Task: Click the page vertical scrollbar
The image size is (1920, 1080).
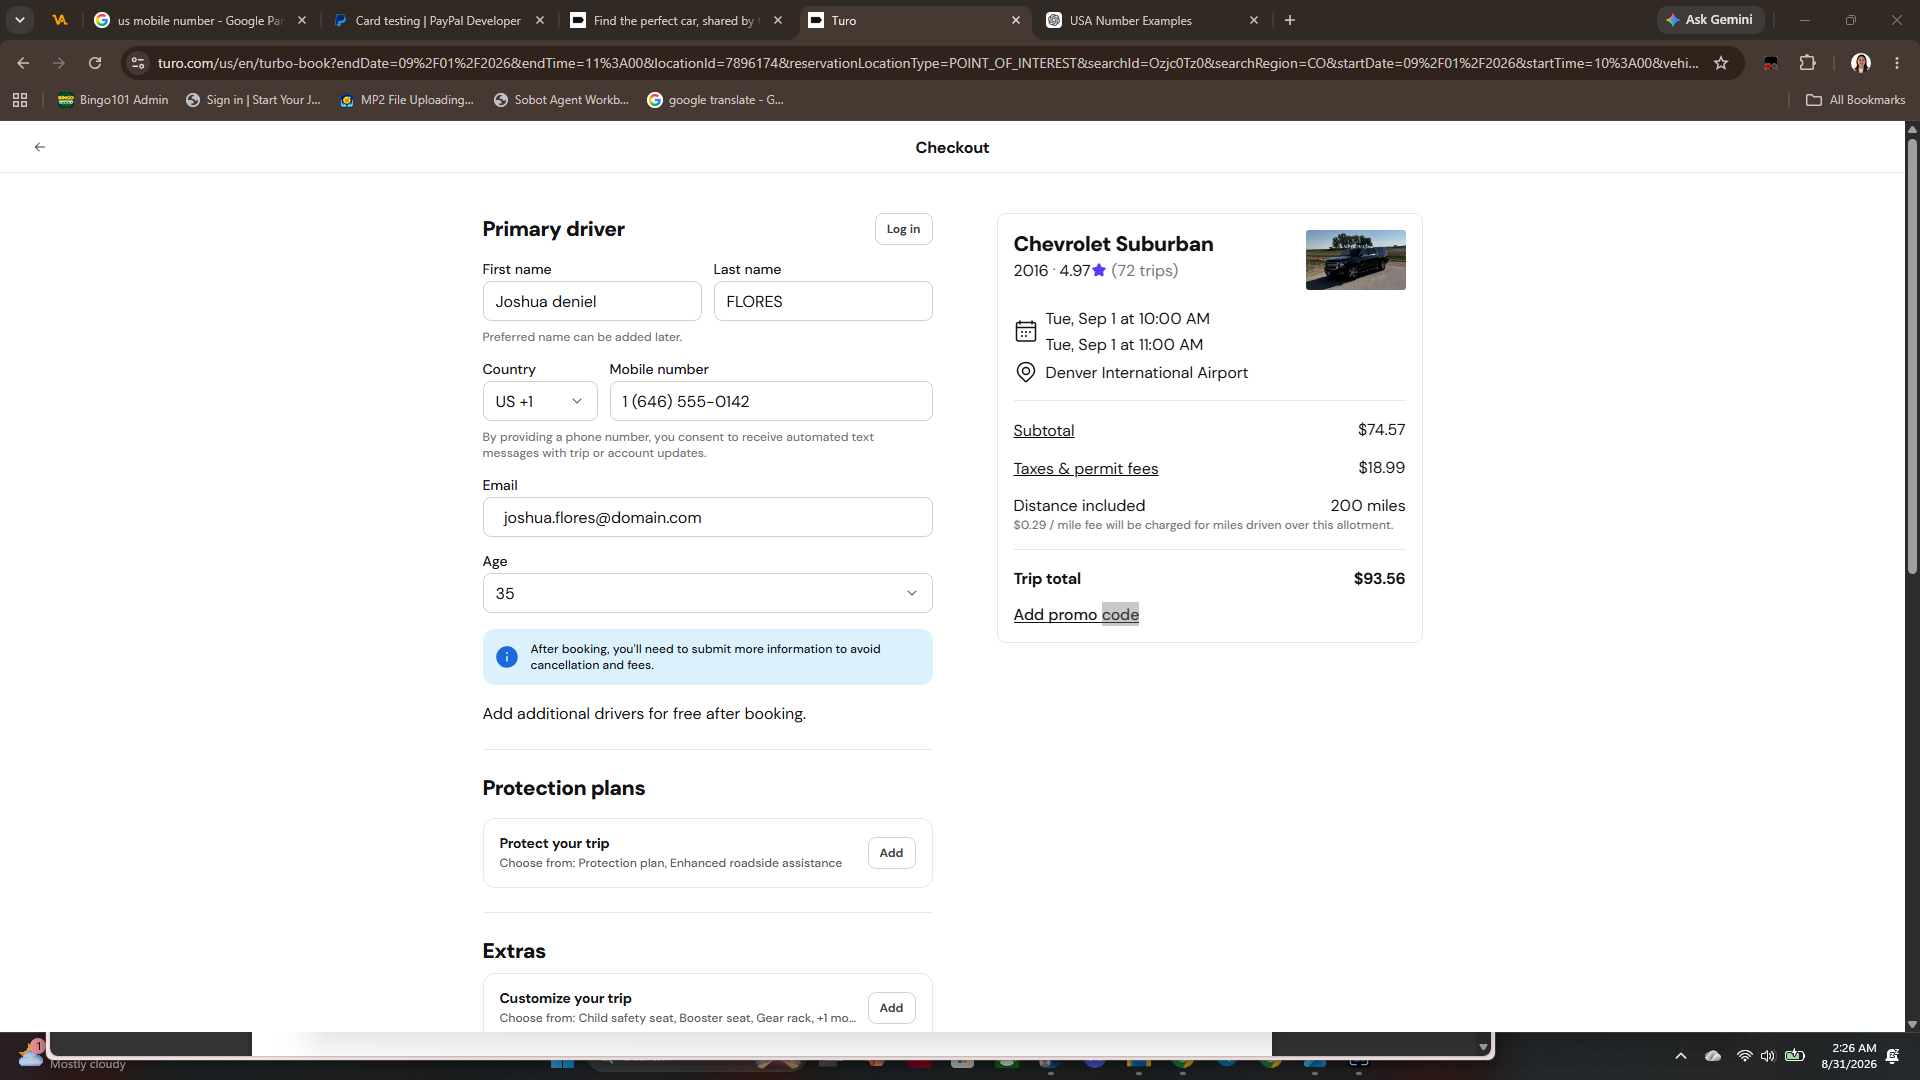Action: click(x=1912, y=355)
